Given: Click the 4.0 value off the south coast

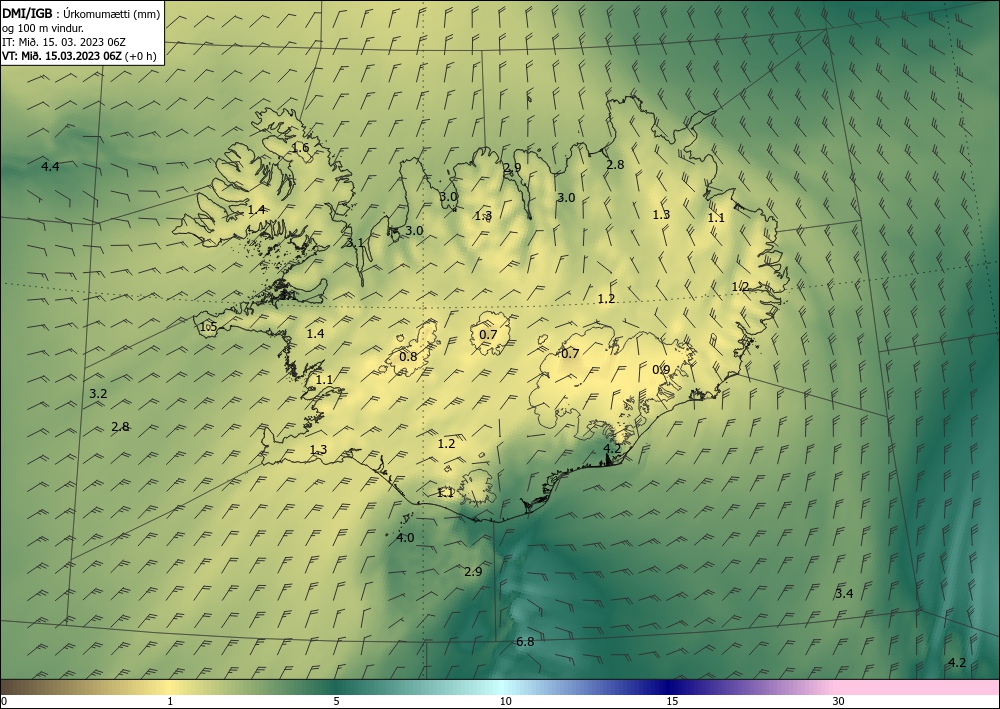Looking at the screenshot, I should pyautogui.click(x=405, y=538).
